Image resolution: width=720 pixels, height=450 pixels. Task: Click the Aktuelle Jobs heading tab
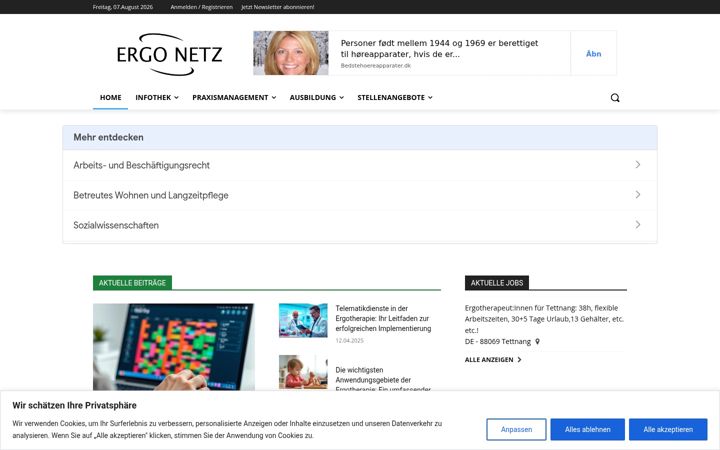pos(496,283)
